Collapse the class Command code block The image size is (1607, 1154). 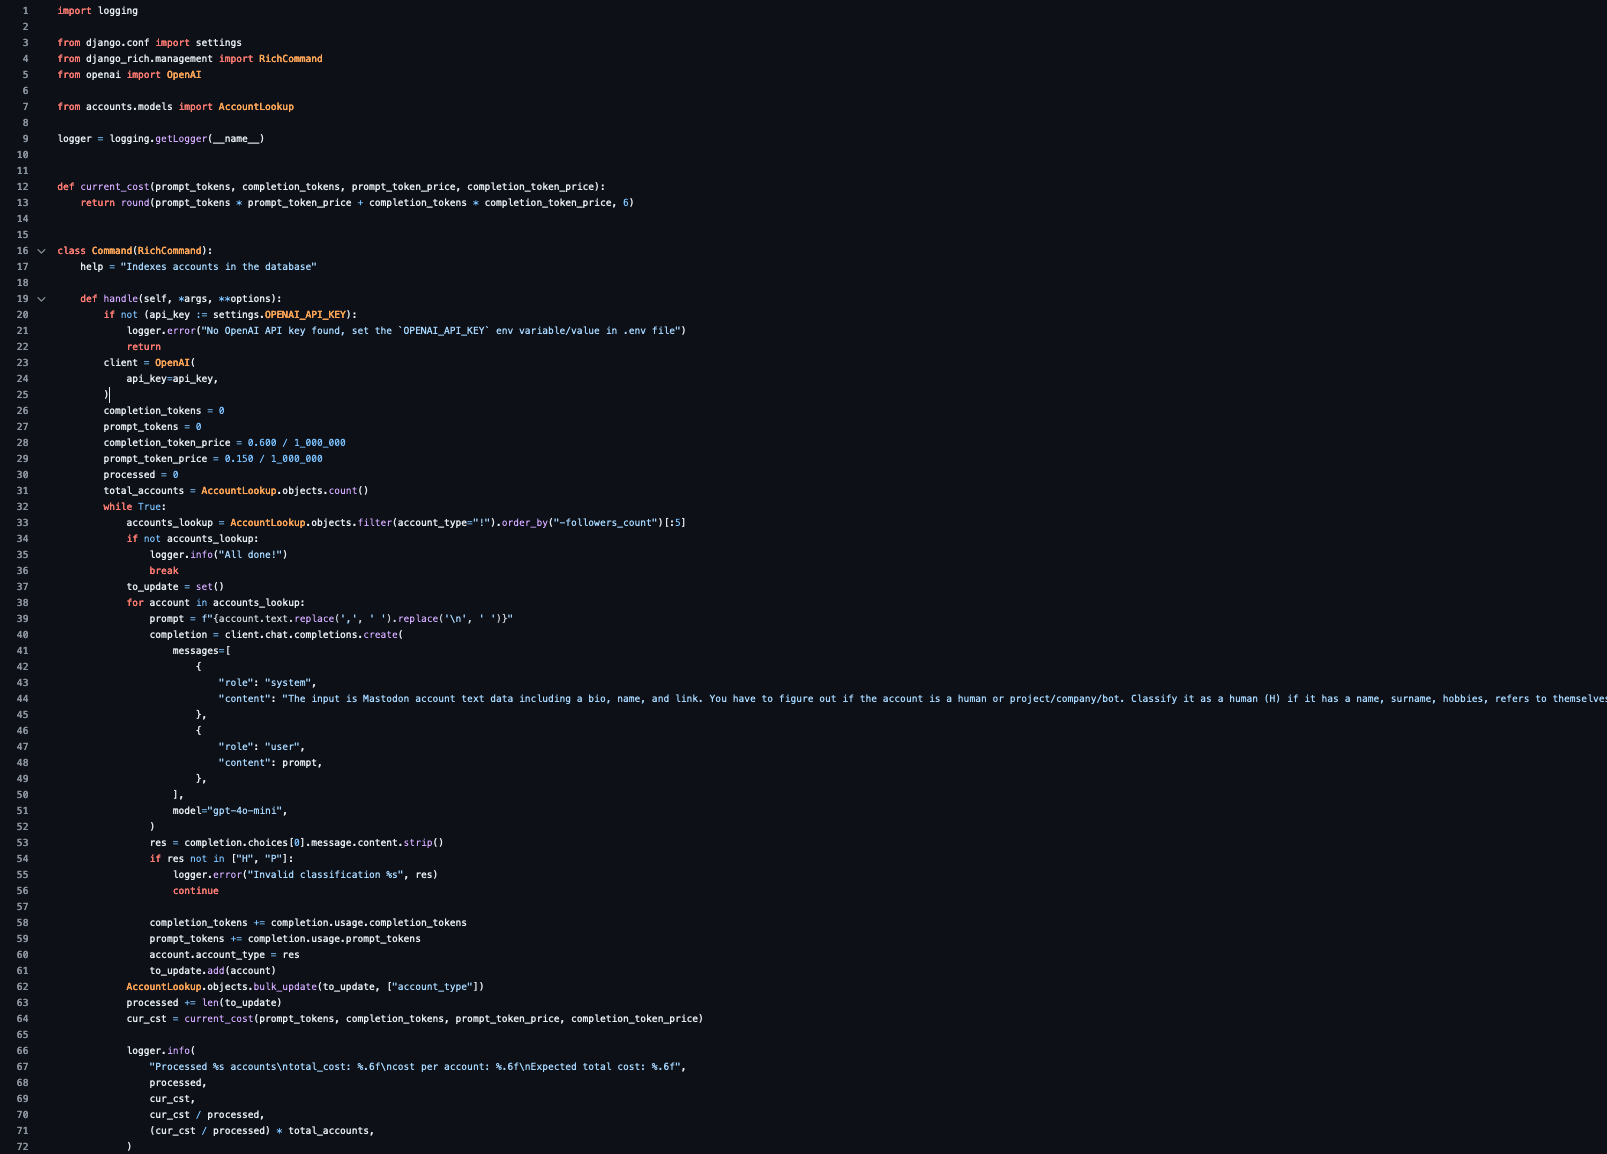pos(41,251)
